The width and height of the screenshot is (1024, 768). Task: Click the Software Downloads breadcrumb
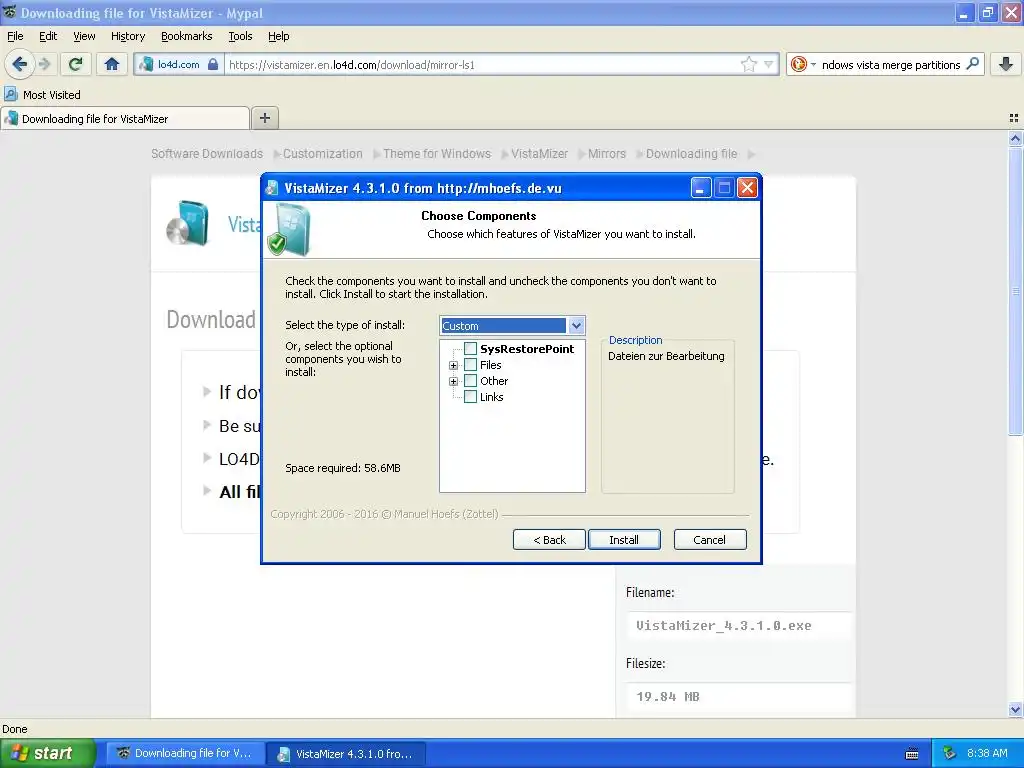pos(207,153)
